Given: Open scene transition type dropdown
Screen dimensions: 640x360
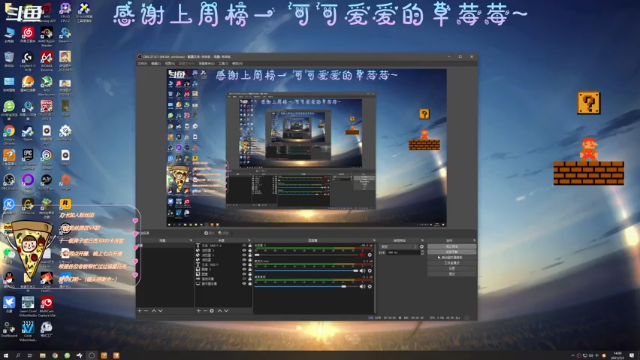Looking at the screenshot, I should [x=399, y=247].
